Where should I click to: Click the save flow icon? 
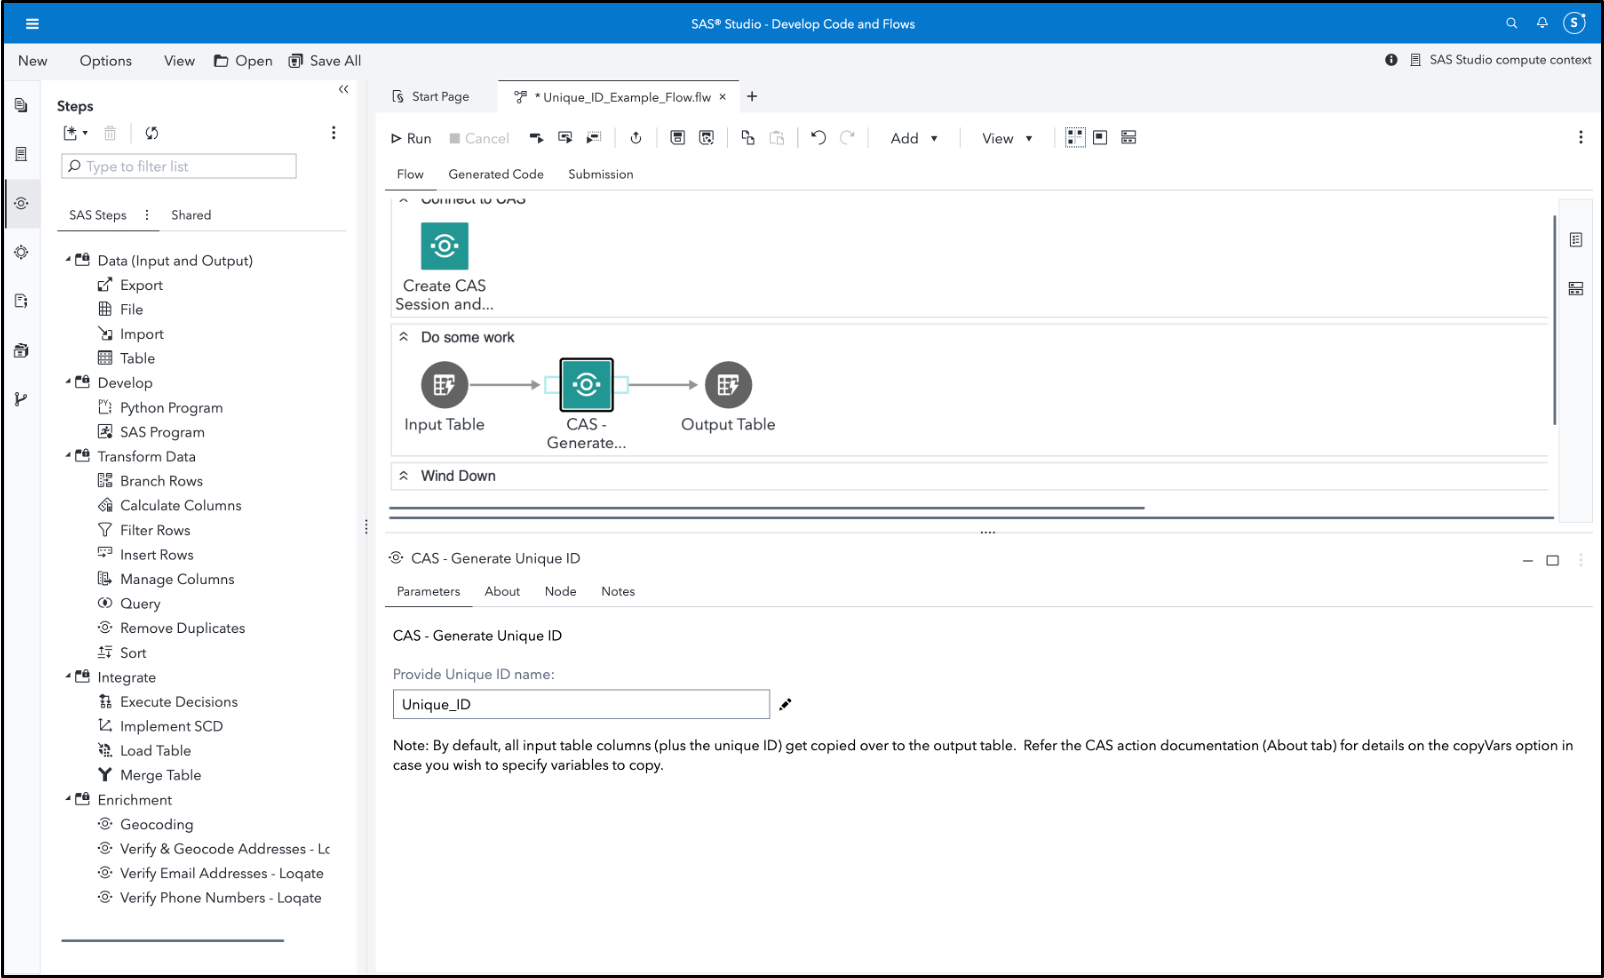click(x=677, y=138)
